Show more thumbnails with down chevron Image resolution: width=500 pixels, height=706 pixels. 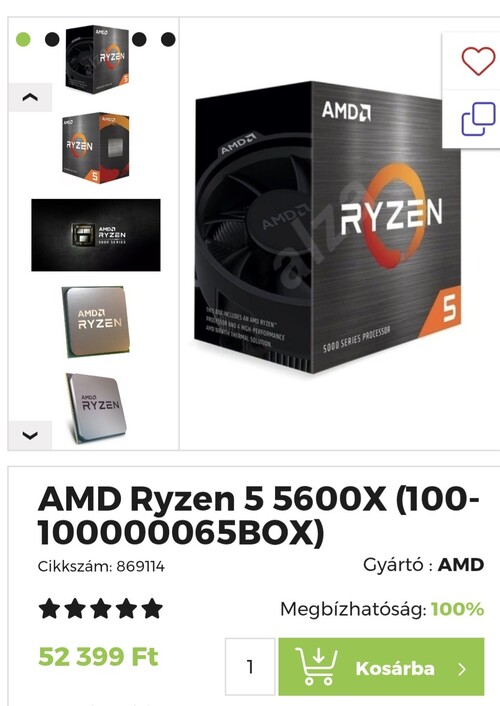30,435
